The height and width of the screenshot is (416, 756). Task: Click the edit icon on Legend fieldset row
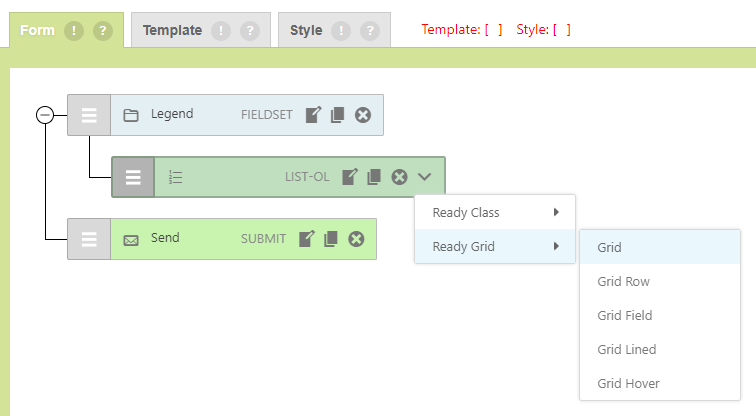pos(313,115)
